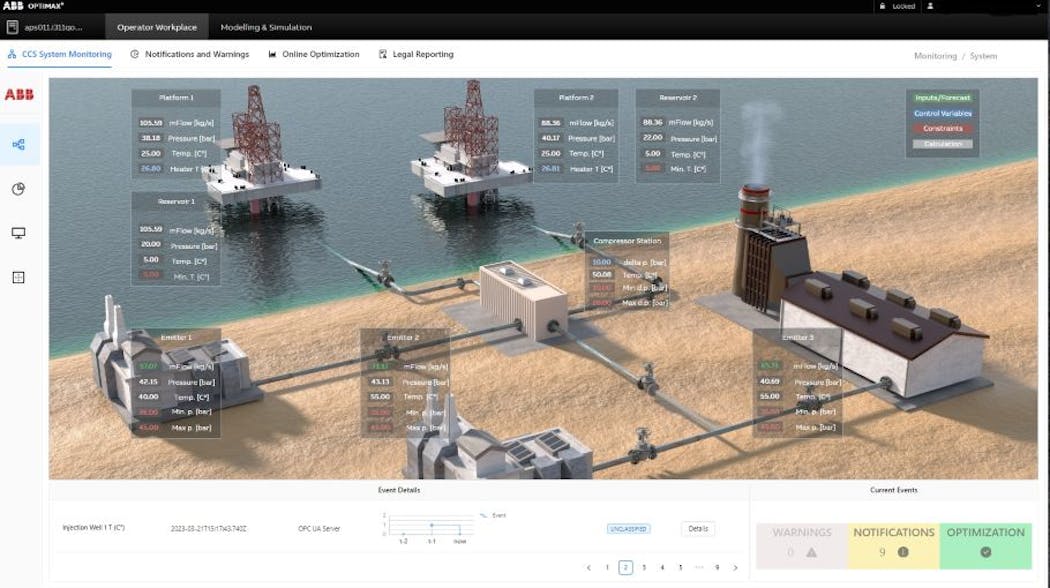
Task: Click the Notifications and Warnings clock icon
Action: [133, 54]
